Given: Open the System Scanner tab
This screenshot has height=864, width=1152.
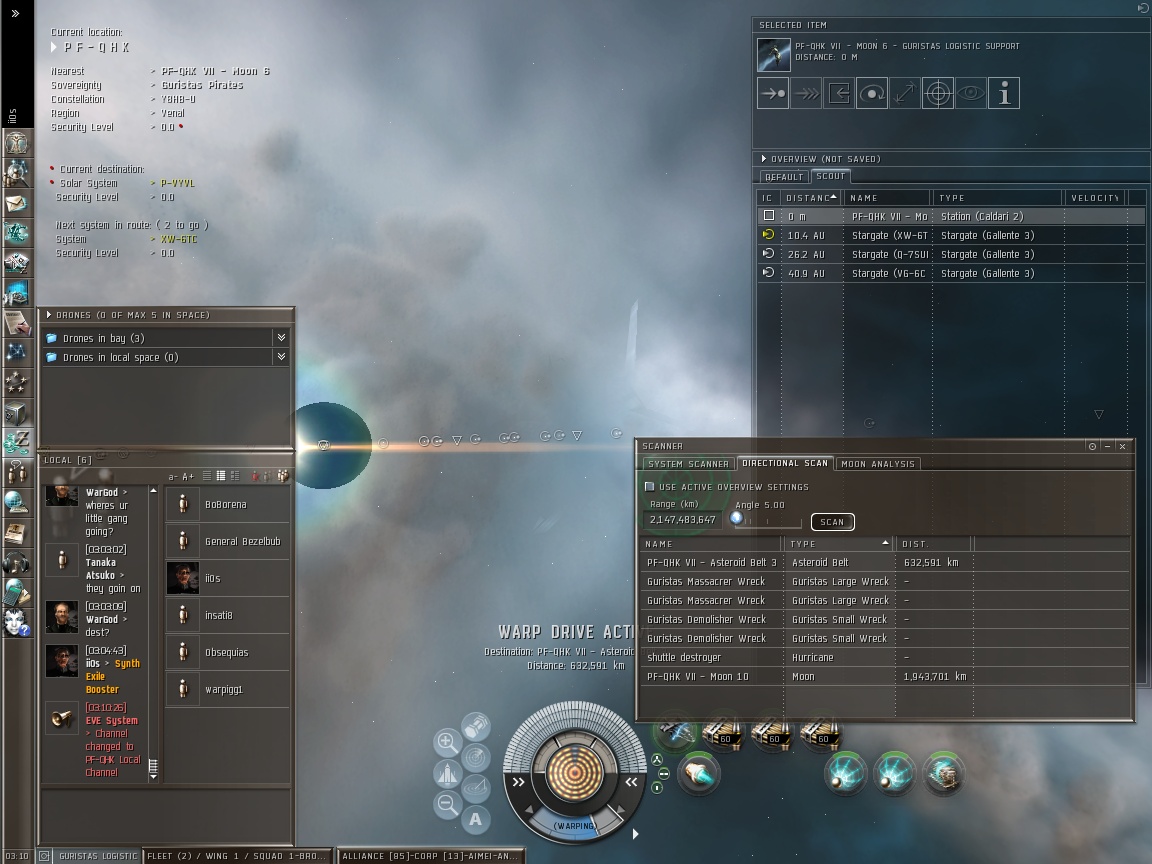Looking at the screenshot, I should pos(688,464).
